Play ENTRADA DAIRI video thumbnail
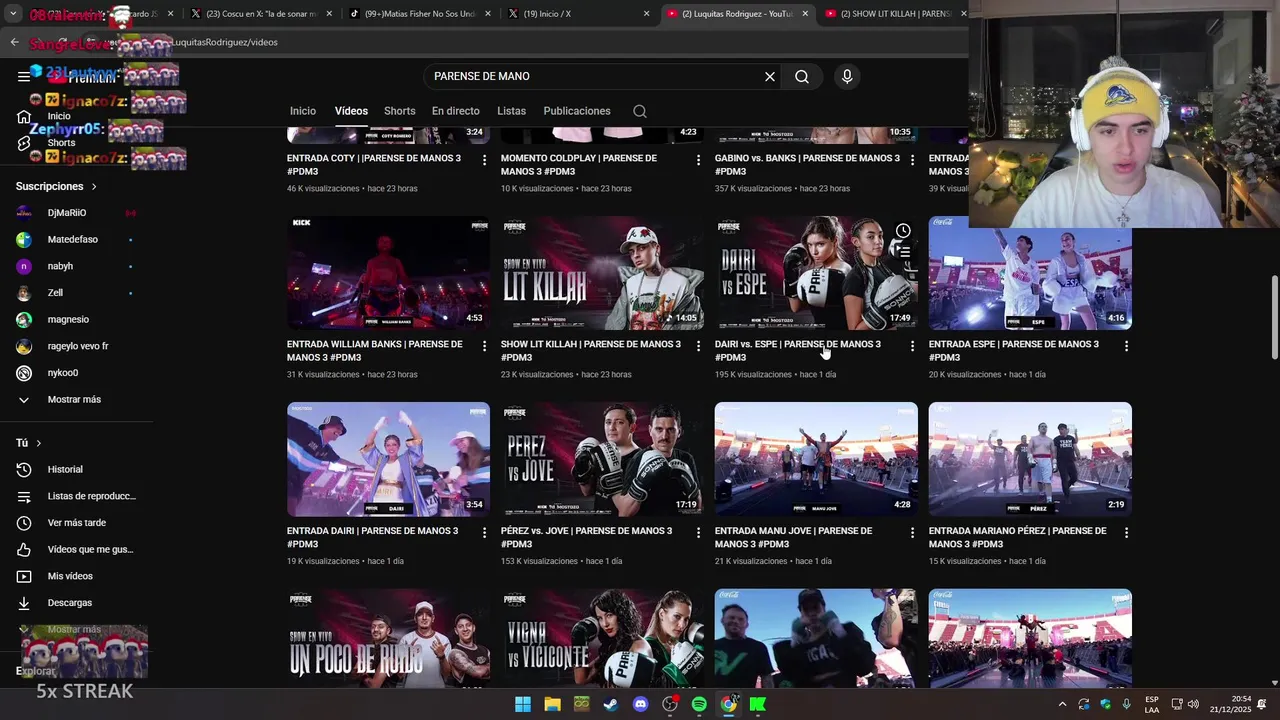 [x=388, y=459]
